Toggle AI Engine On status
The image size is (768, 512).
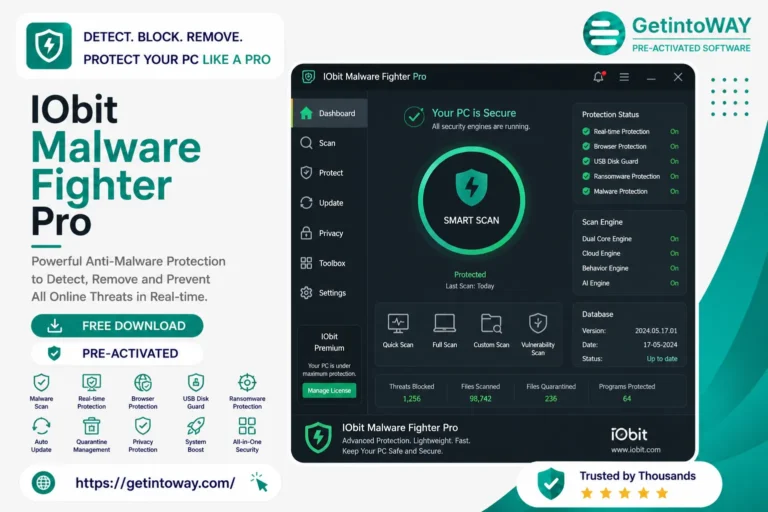(x=674, y=283)
